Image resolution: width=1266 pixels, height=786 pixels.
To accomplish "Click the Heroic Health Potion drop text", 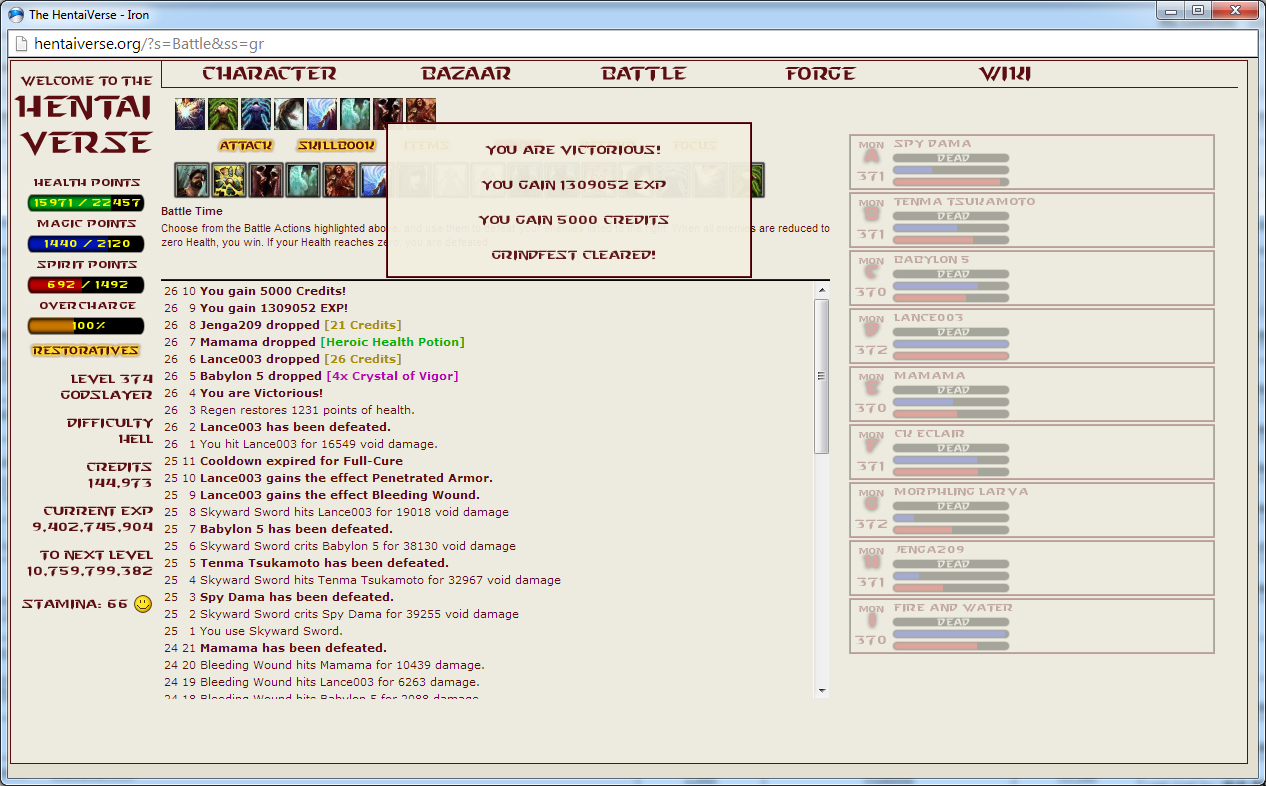I will (x=392, y=342).
